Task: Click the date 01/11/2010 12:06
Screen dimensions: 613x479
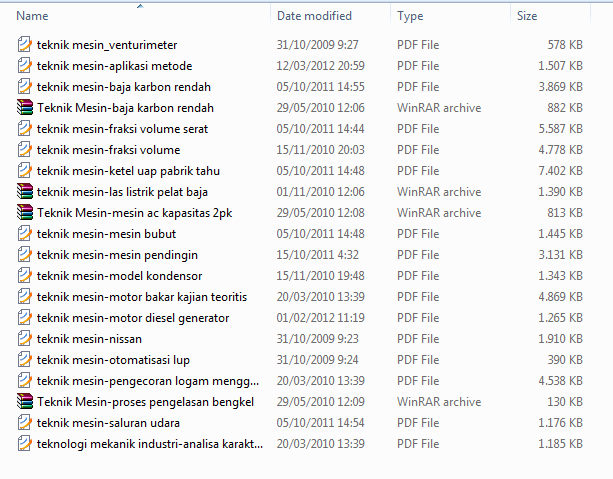Action: [x=321, y=192]
